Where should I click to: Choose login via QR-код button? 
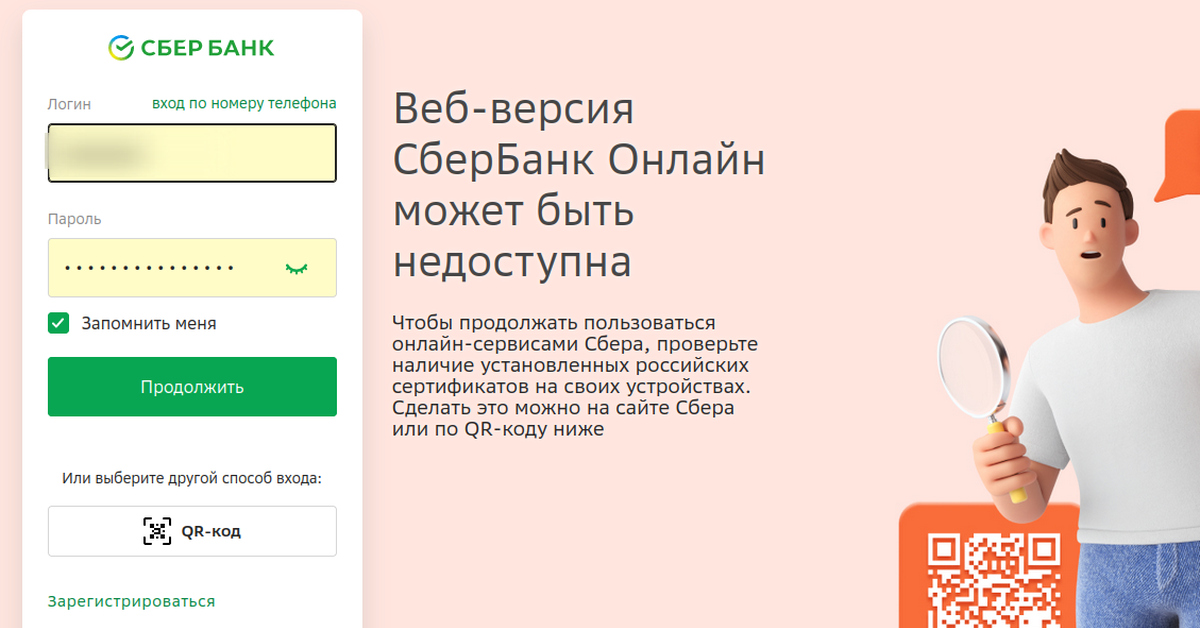(x=192, y=531)
